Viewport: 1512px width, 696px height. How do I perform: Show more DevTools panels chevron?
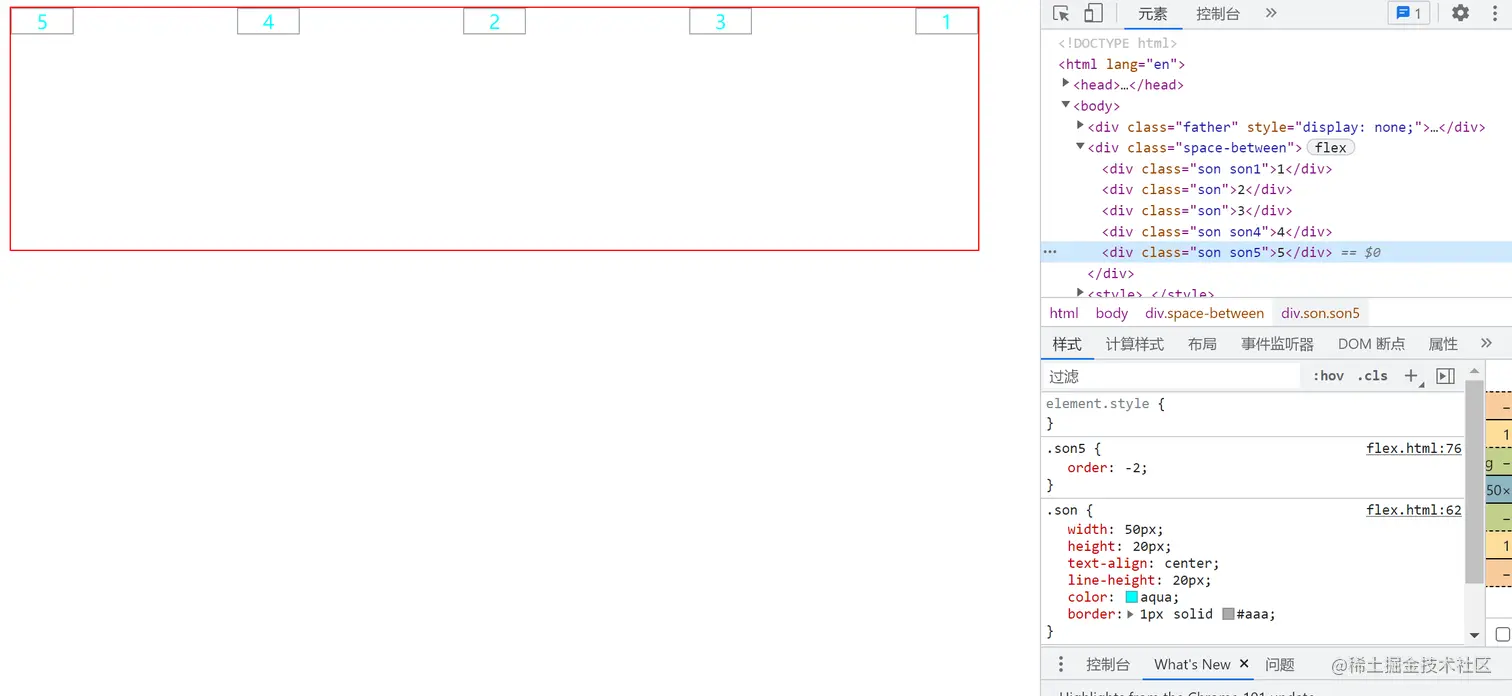1271,13
